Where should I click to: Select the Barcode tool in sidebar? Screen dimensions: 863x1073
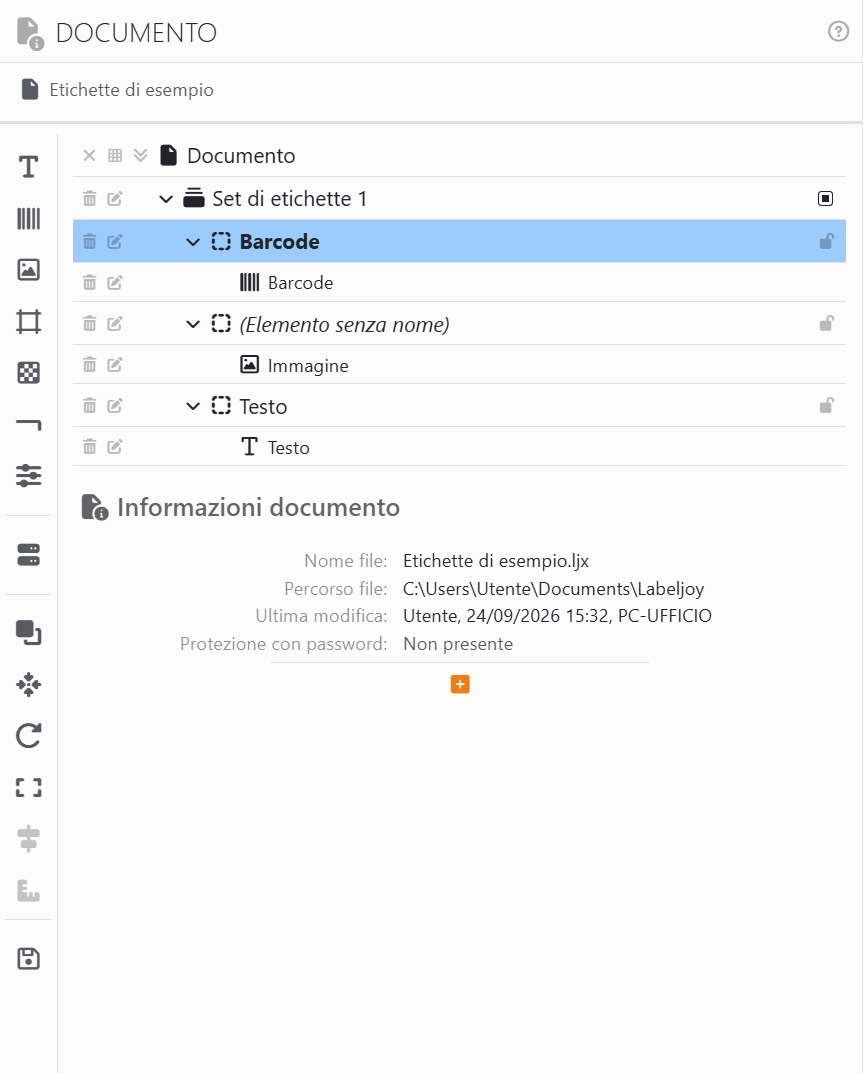pyautogui.click(x=28, y=218)
